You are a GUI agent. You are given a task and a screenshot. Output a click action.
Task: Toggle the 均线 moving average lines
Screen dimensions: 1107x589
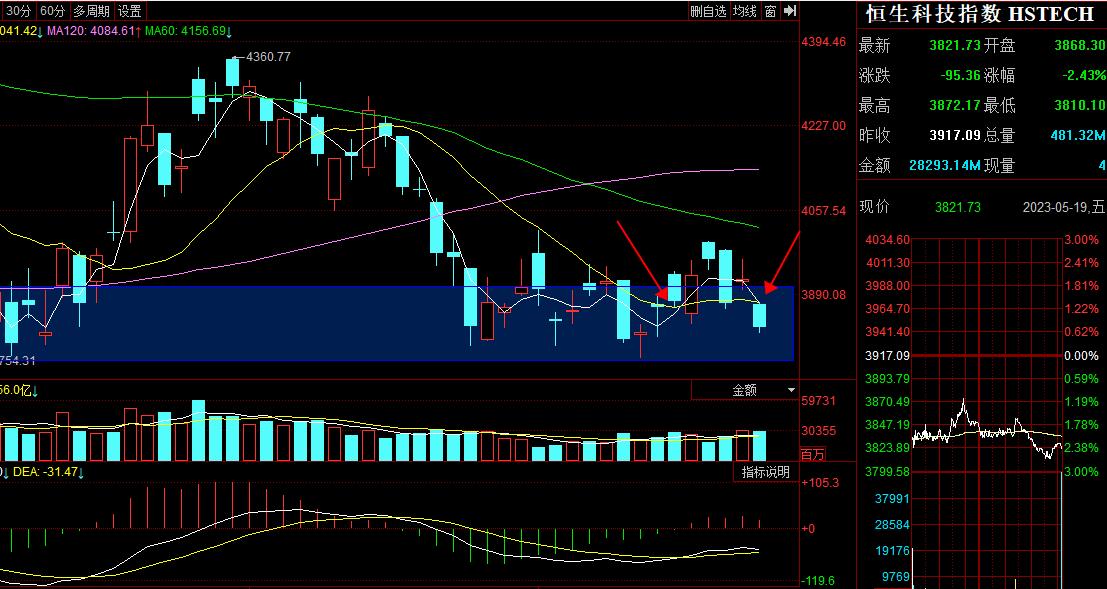(x=744, y=11)
